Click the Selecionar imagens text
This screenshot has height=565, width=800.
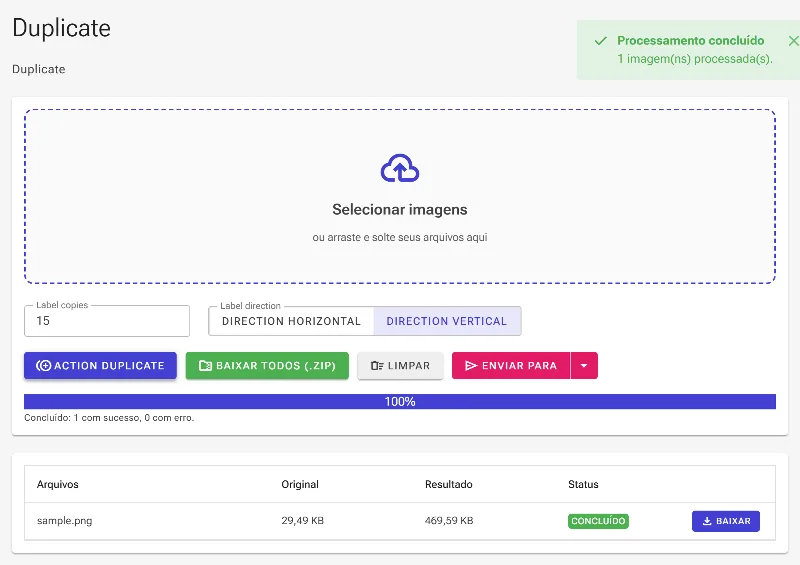point(400,210)
